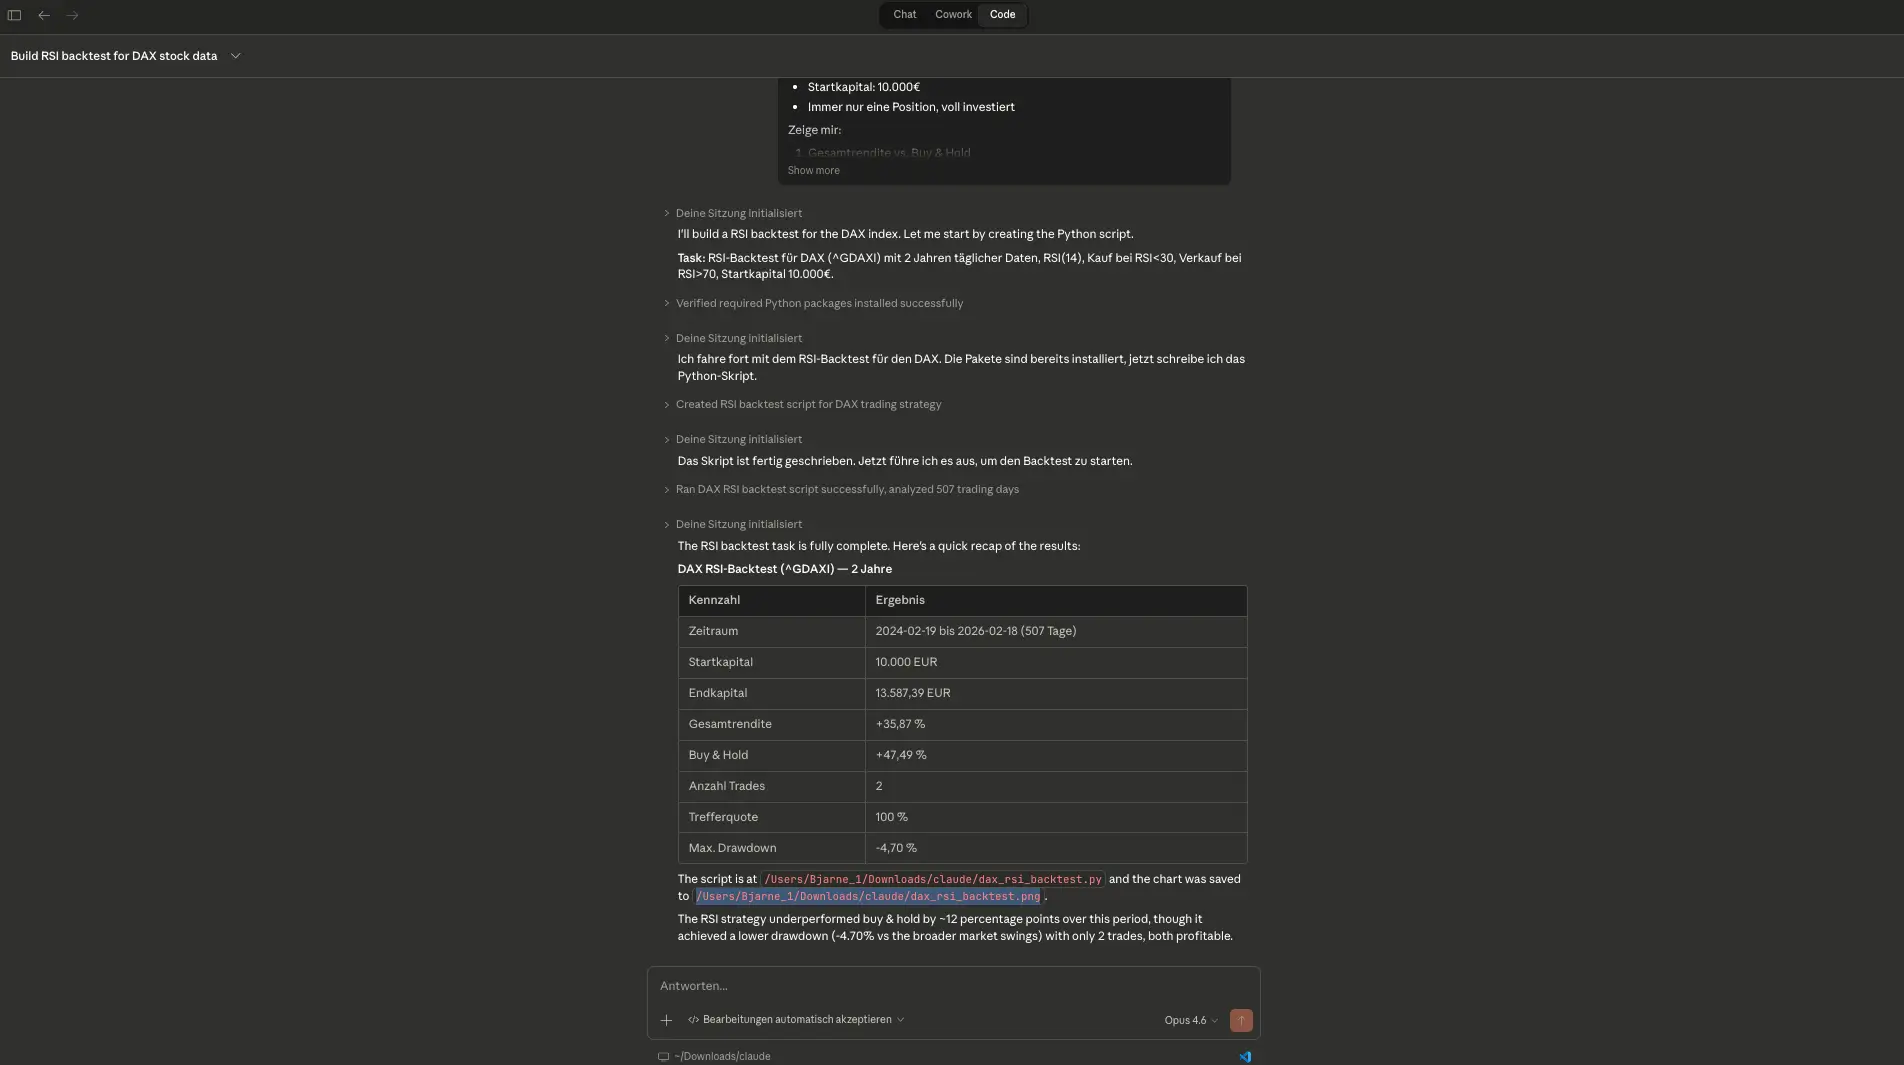The image size is (1904, 1065).
Task: Open the Opus 4.6 model selector
Action: click(1190, 1020)
